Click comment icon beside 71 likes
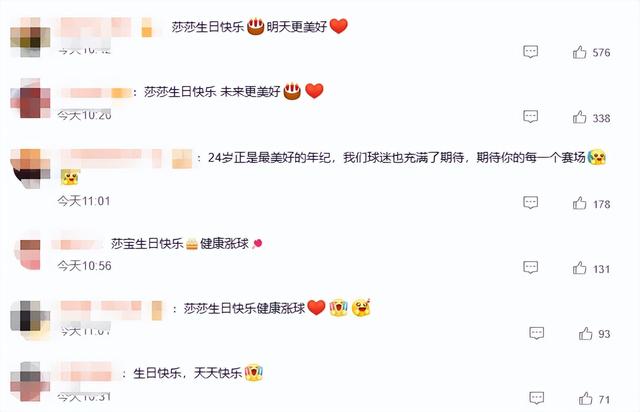 point(536,398)
